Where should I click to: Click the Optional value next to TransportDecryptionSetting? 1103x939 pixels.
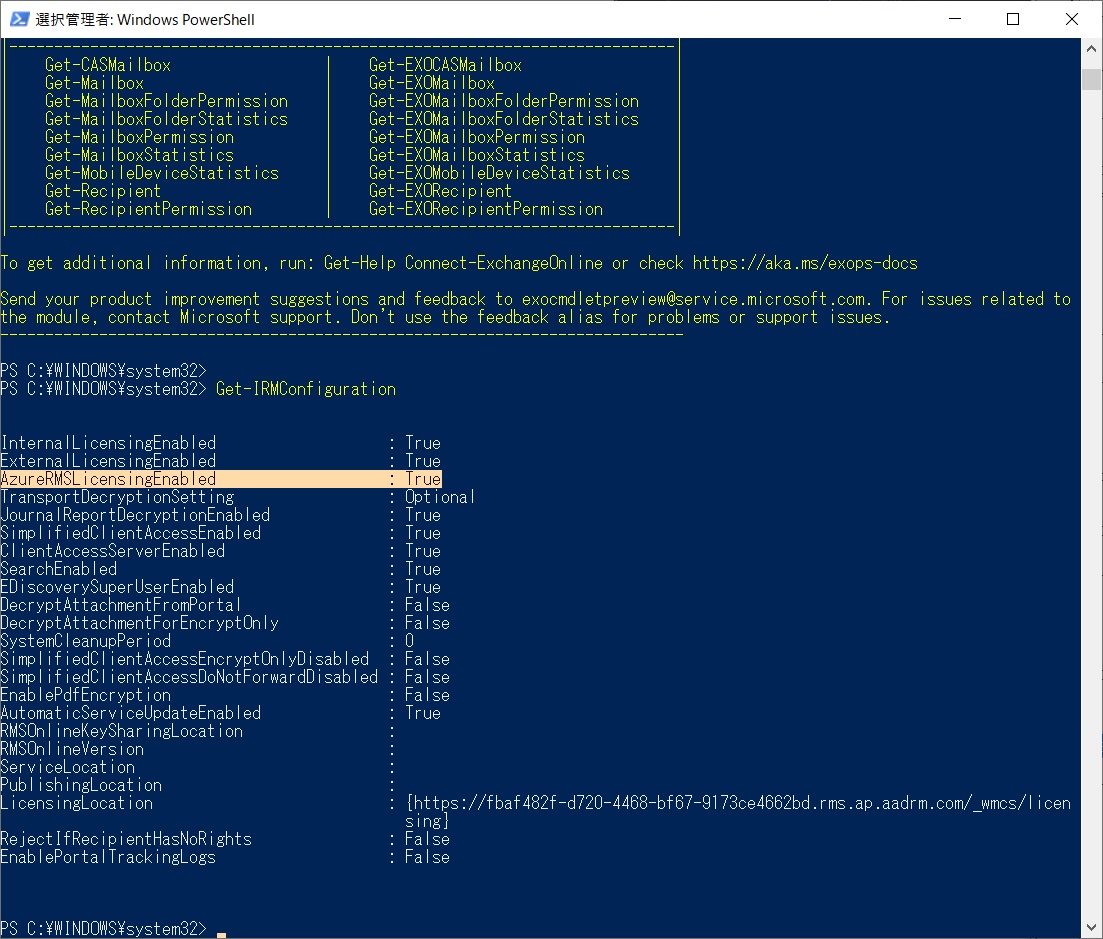[438, 496]
